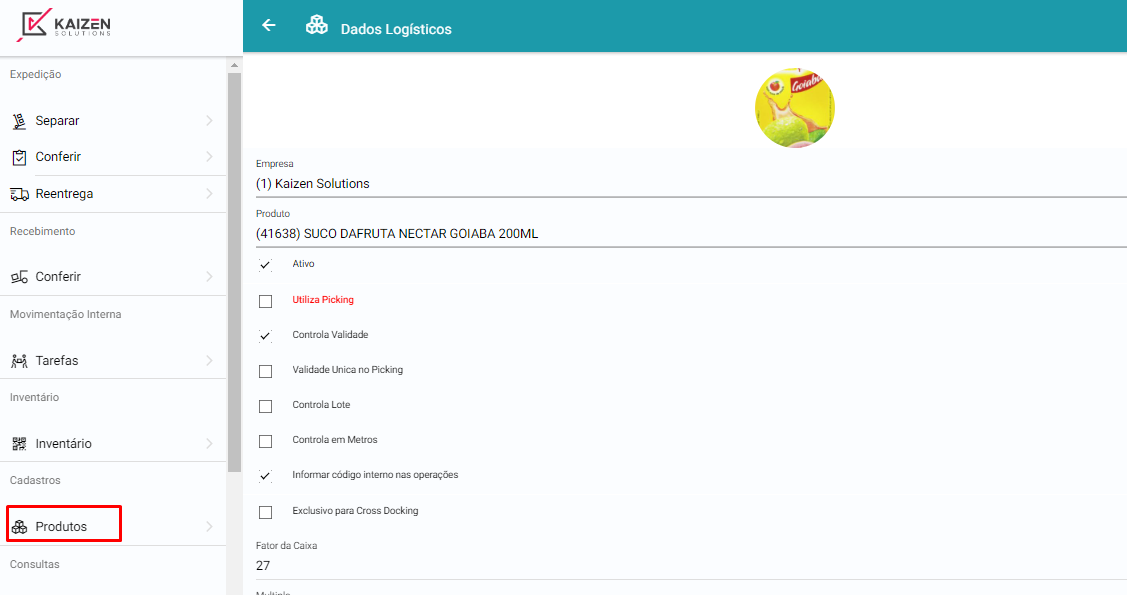Toggle the Controla Validade checkbox
The height and width of the screenshot is (595, 1127).
pos(265,336)
